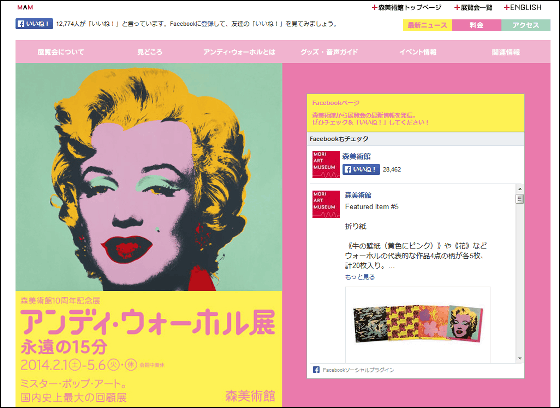560x408 pixels.
Task: Click Mori Art Museum red logo in widget header
Action: coord(326,164)
